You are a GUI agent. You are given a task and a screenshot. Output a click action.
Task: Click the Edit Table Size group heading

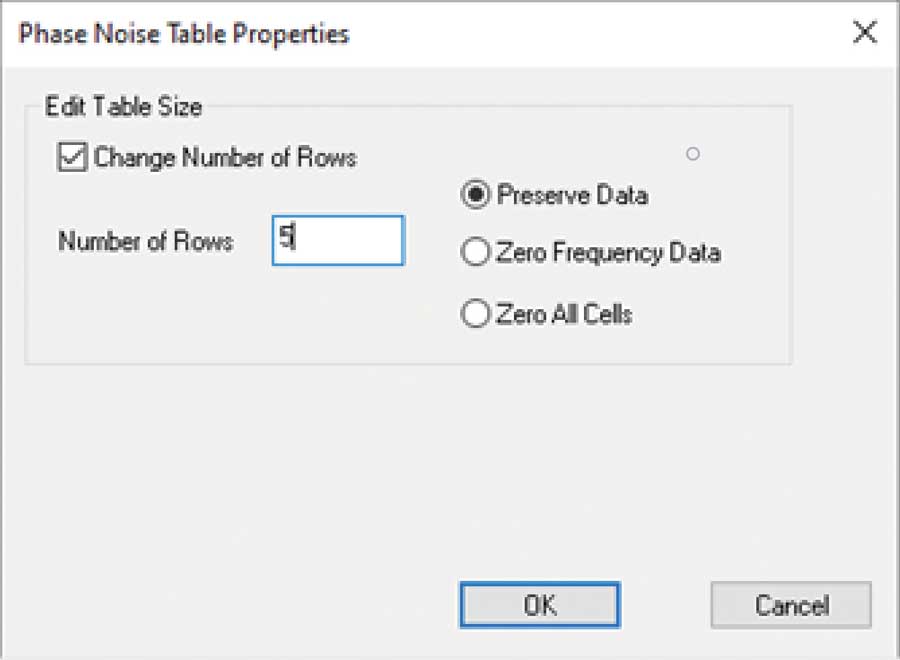(x=123, y=107)
